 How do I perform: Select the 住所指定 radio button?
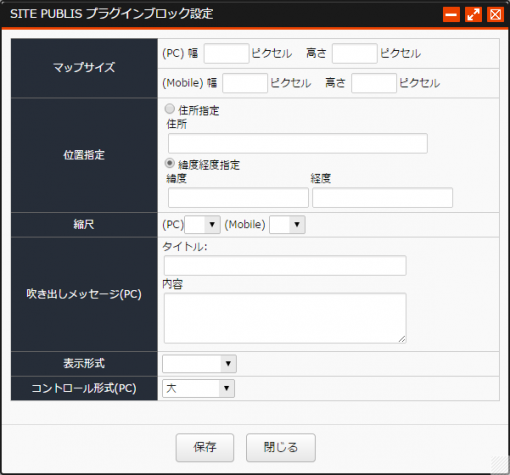(x=170, y=109)
